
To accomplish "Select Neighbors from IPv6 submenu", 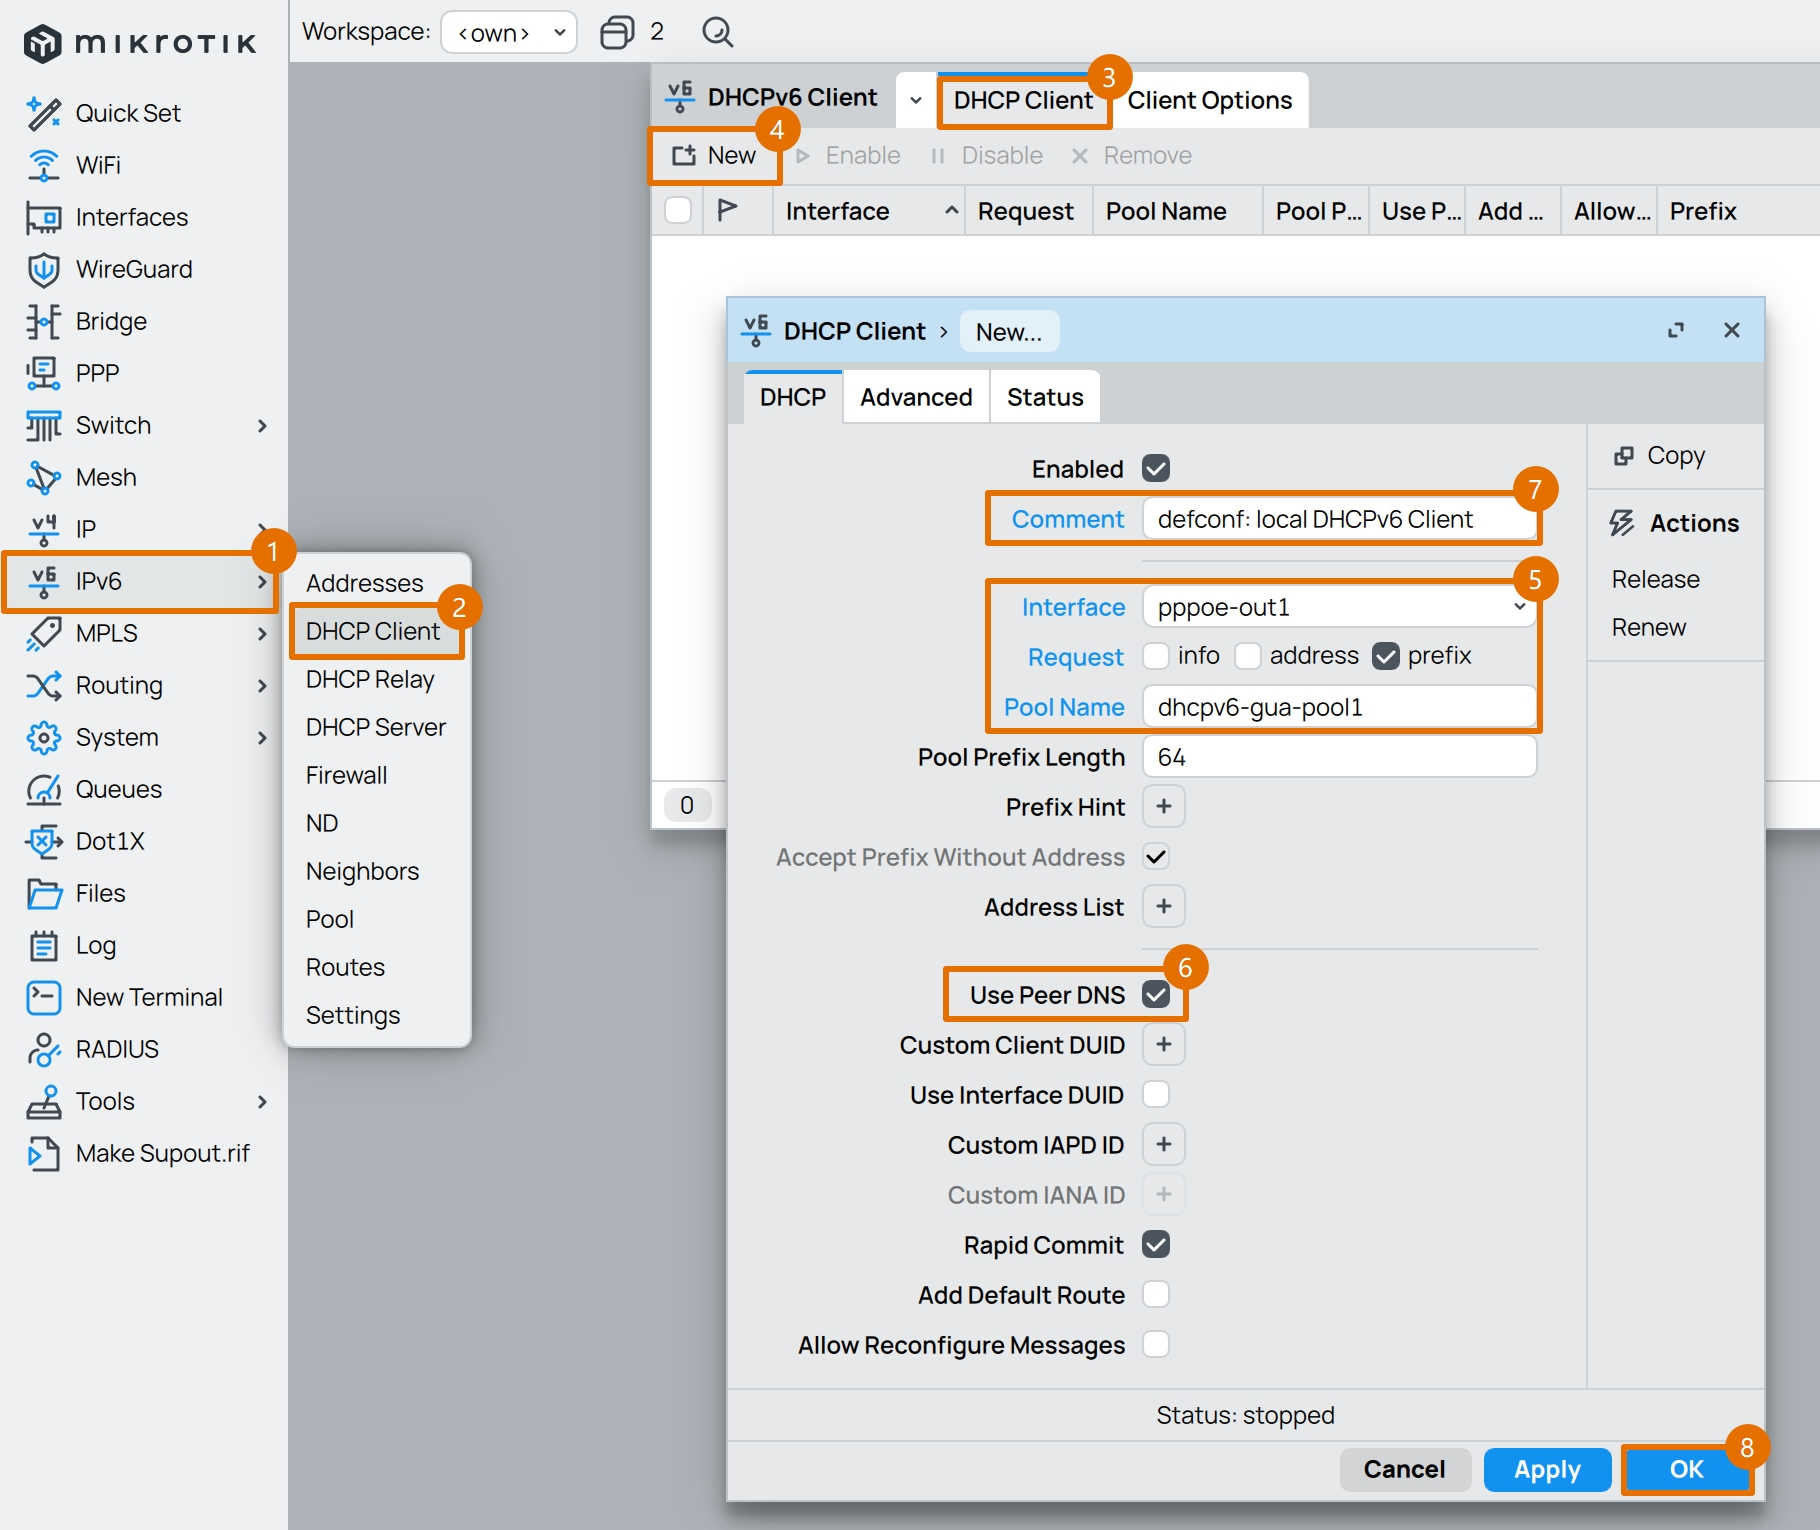I will [362, 871].
